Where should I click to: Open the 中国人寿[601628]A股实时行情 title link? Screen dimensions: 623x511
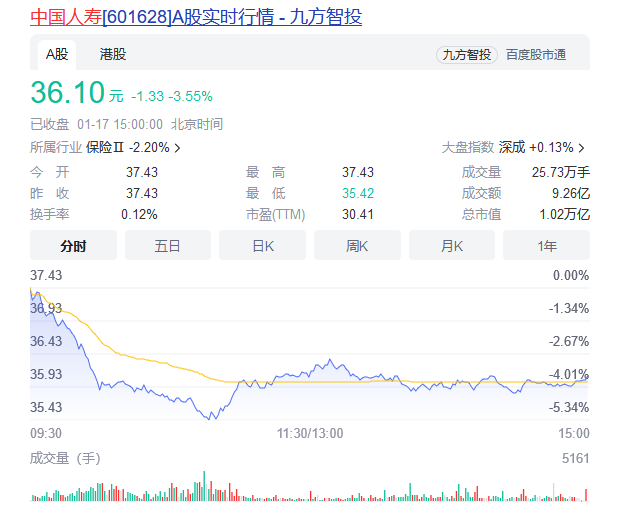coord(196,17)
